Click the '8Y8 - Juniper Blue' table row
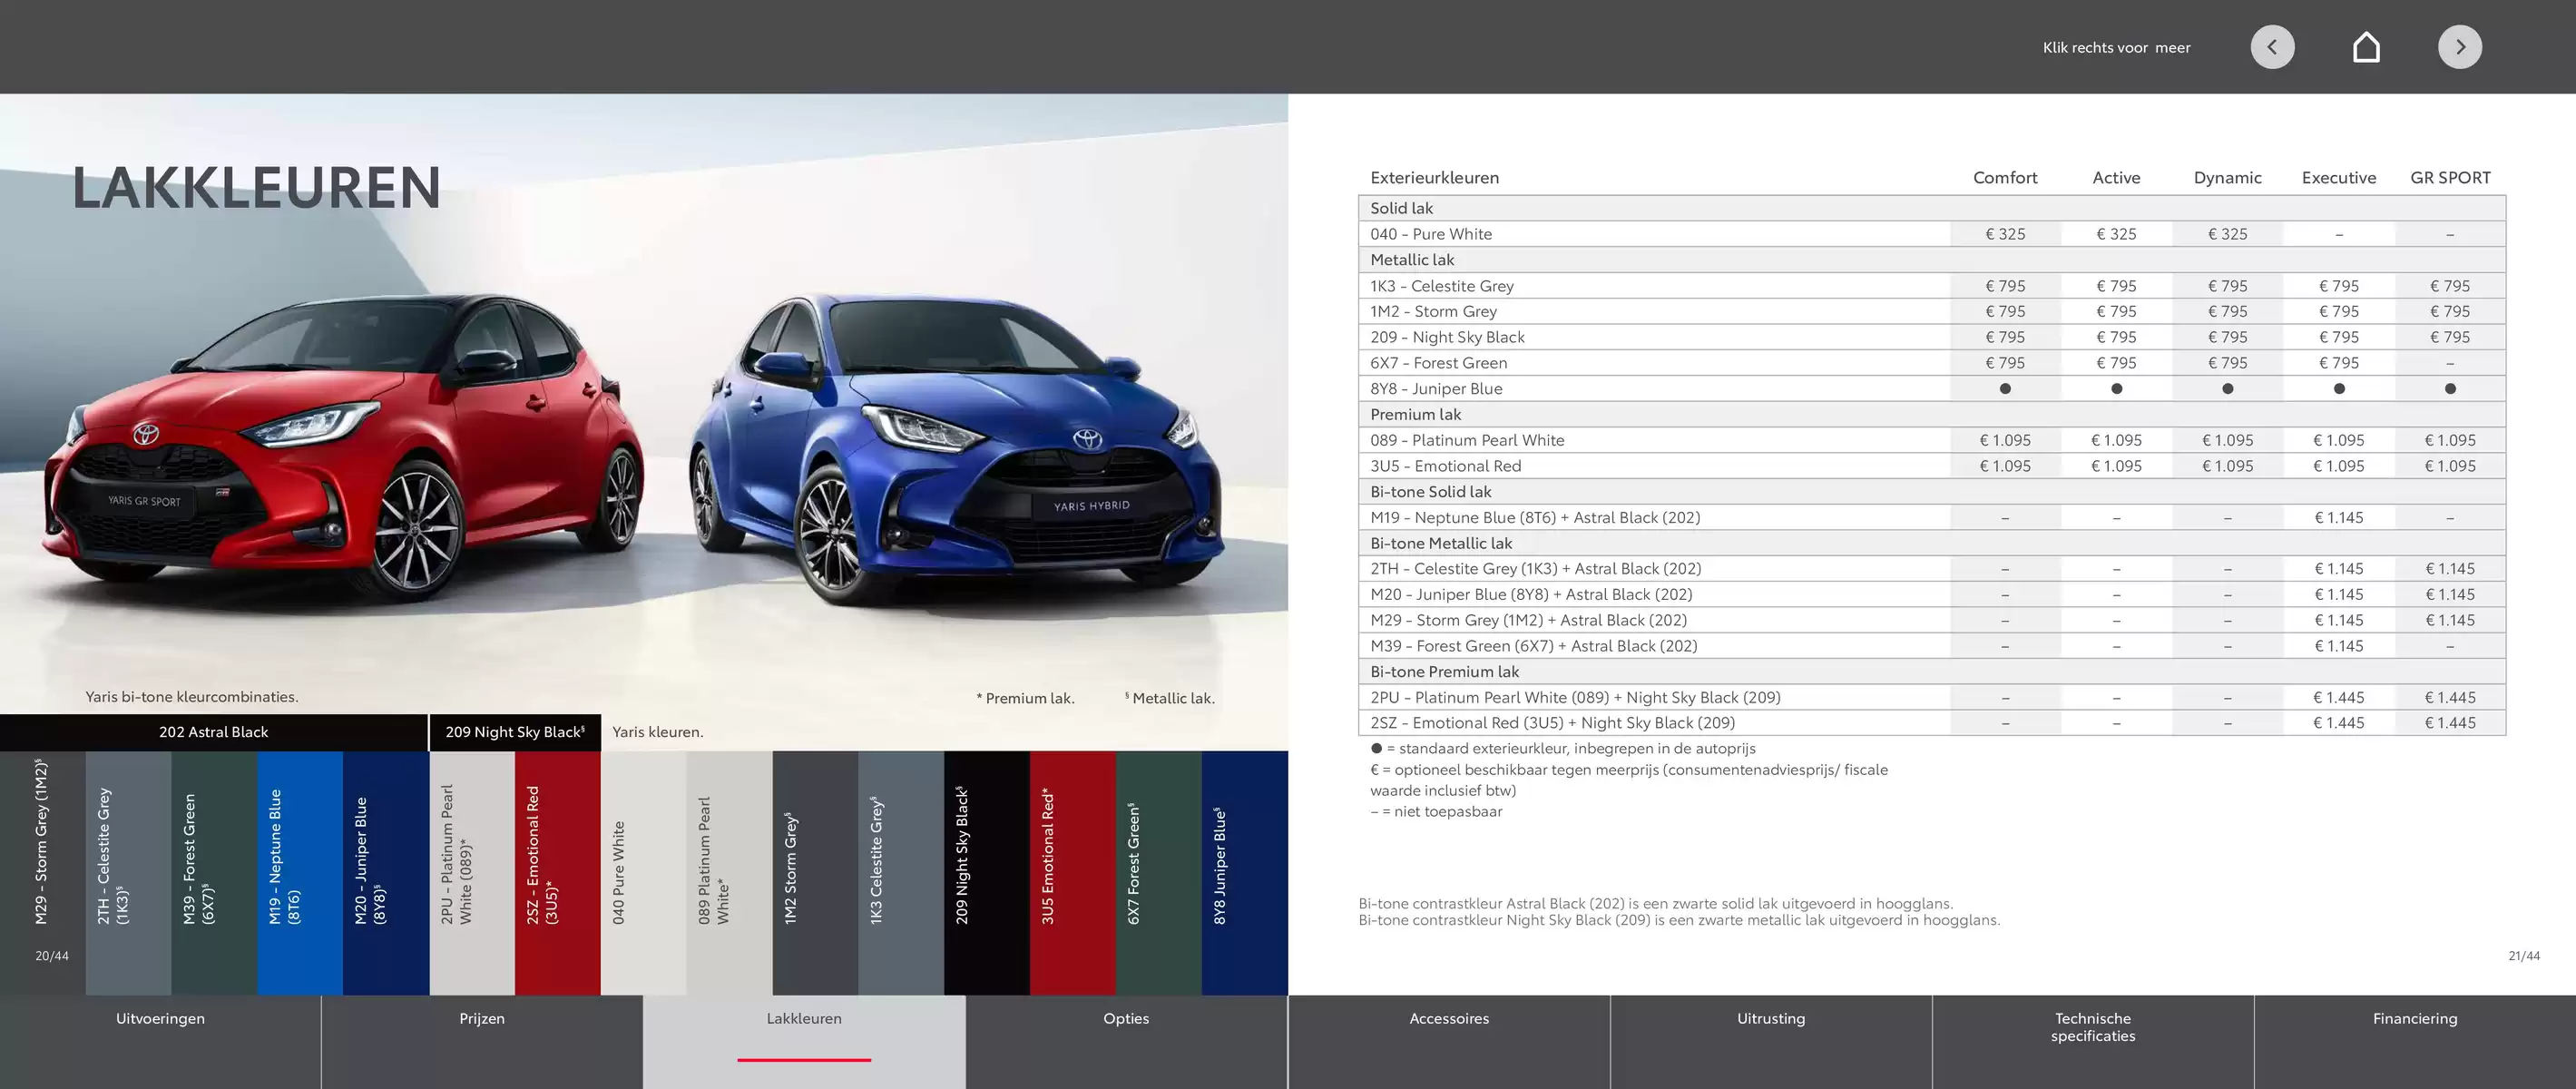 [1932, 389]
